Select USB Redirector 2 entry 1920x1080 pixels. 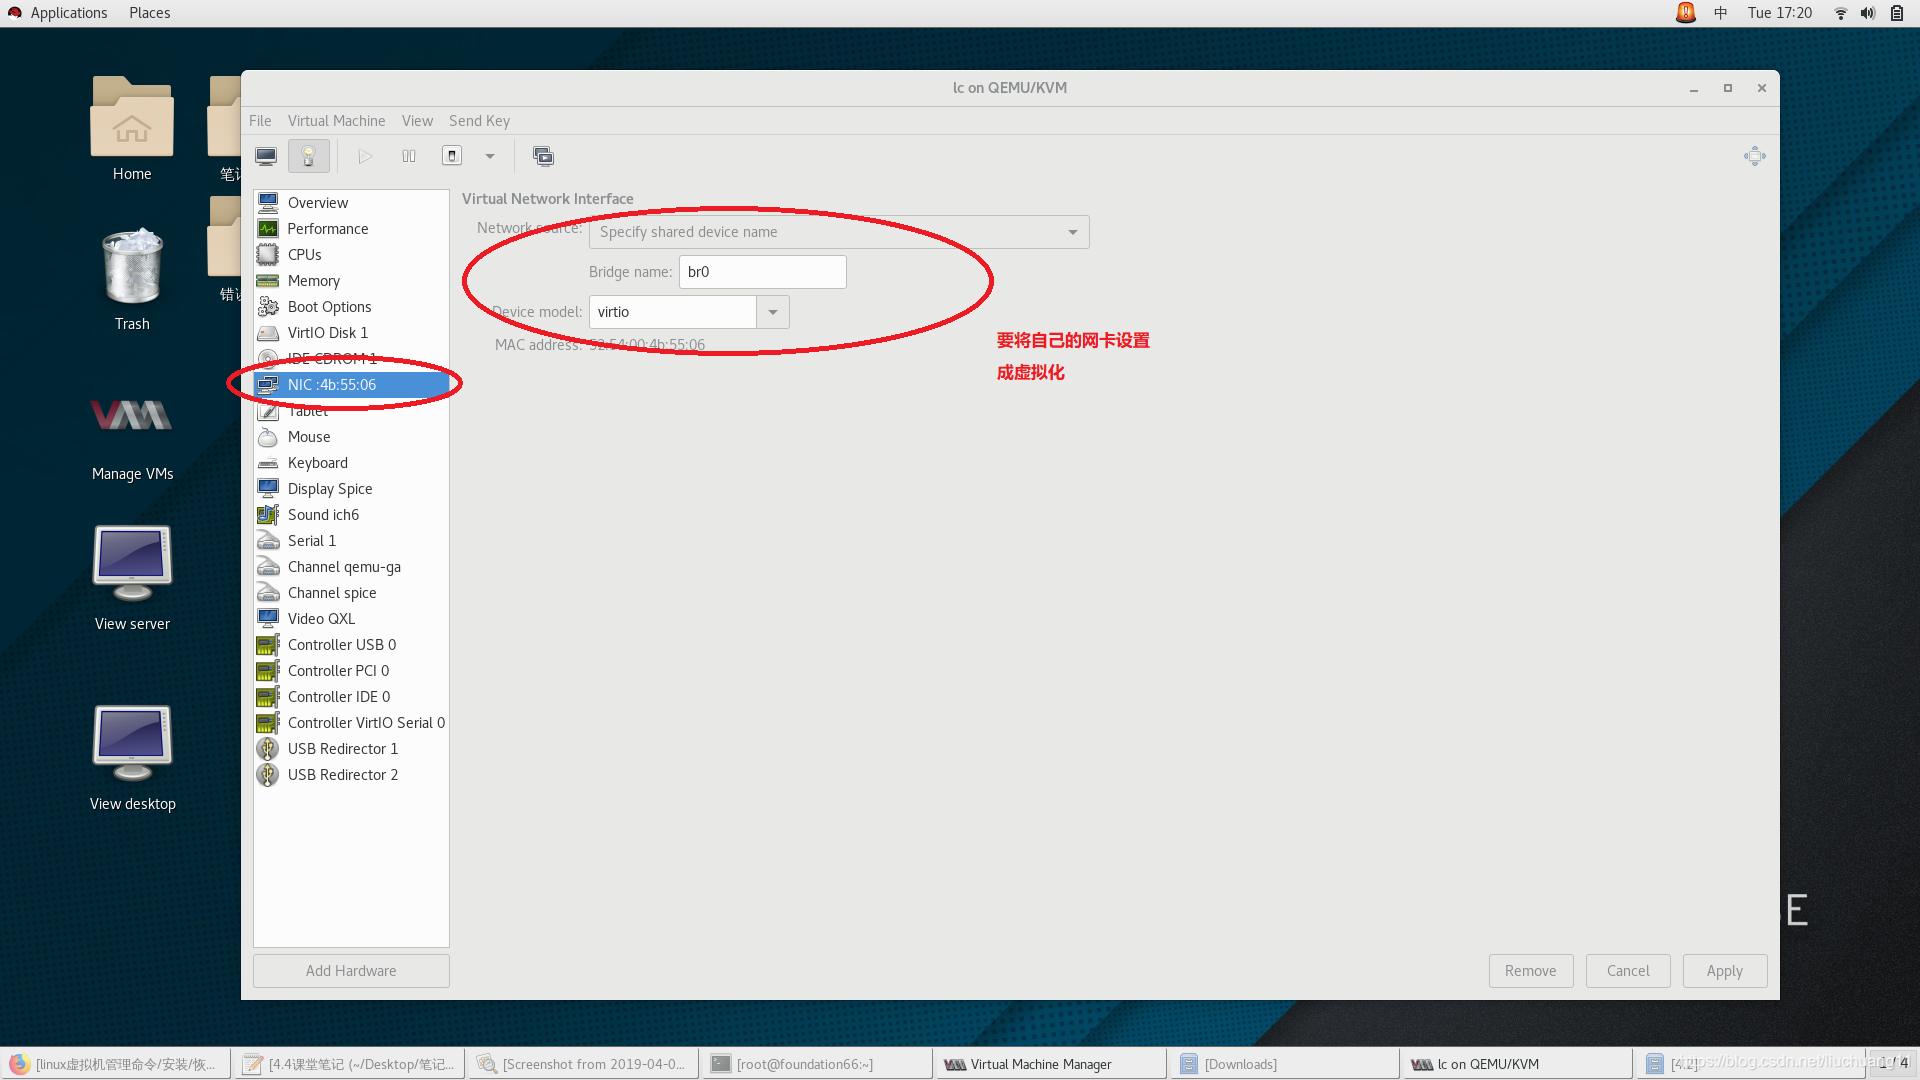[x=351, y=775]
